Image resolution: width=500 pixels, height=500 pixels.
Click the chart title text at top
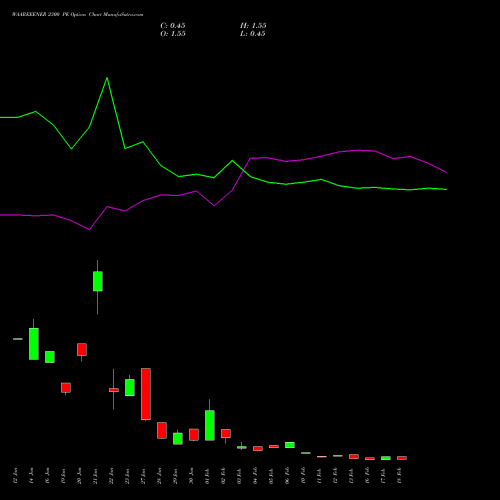[x=78, y=15]
